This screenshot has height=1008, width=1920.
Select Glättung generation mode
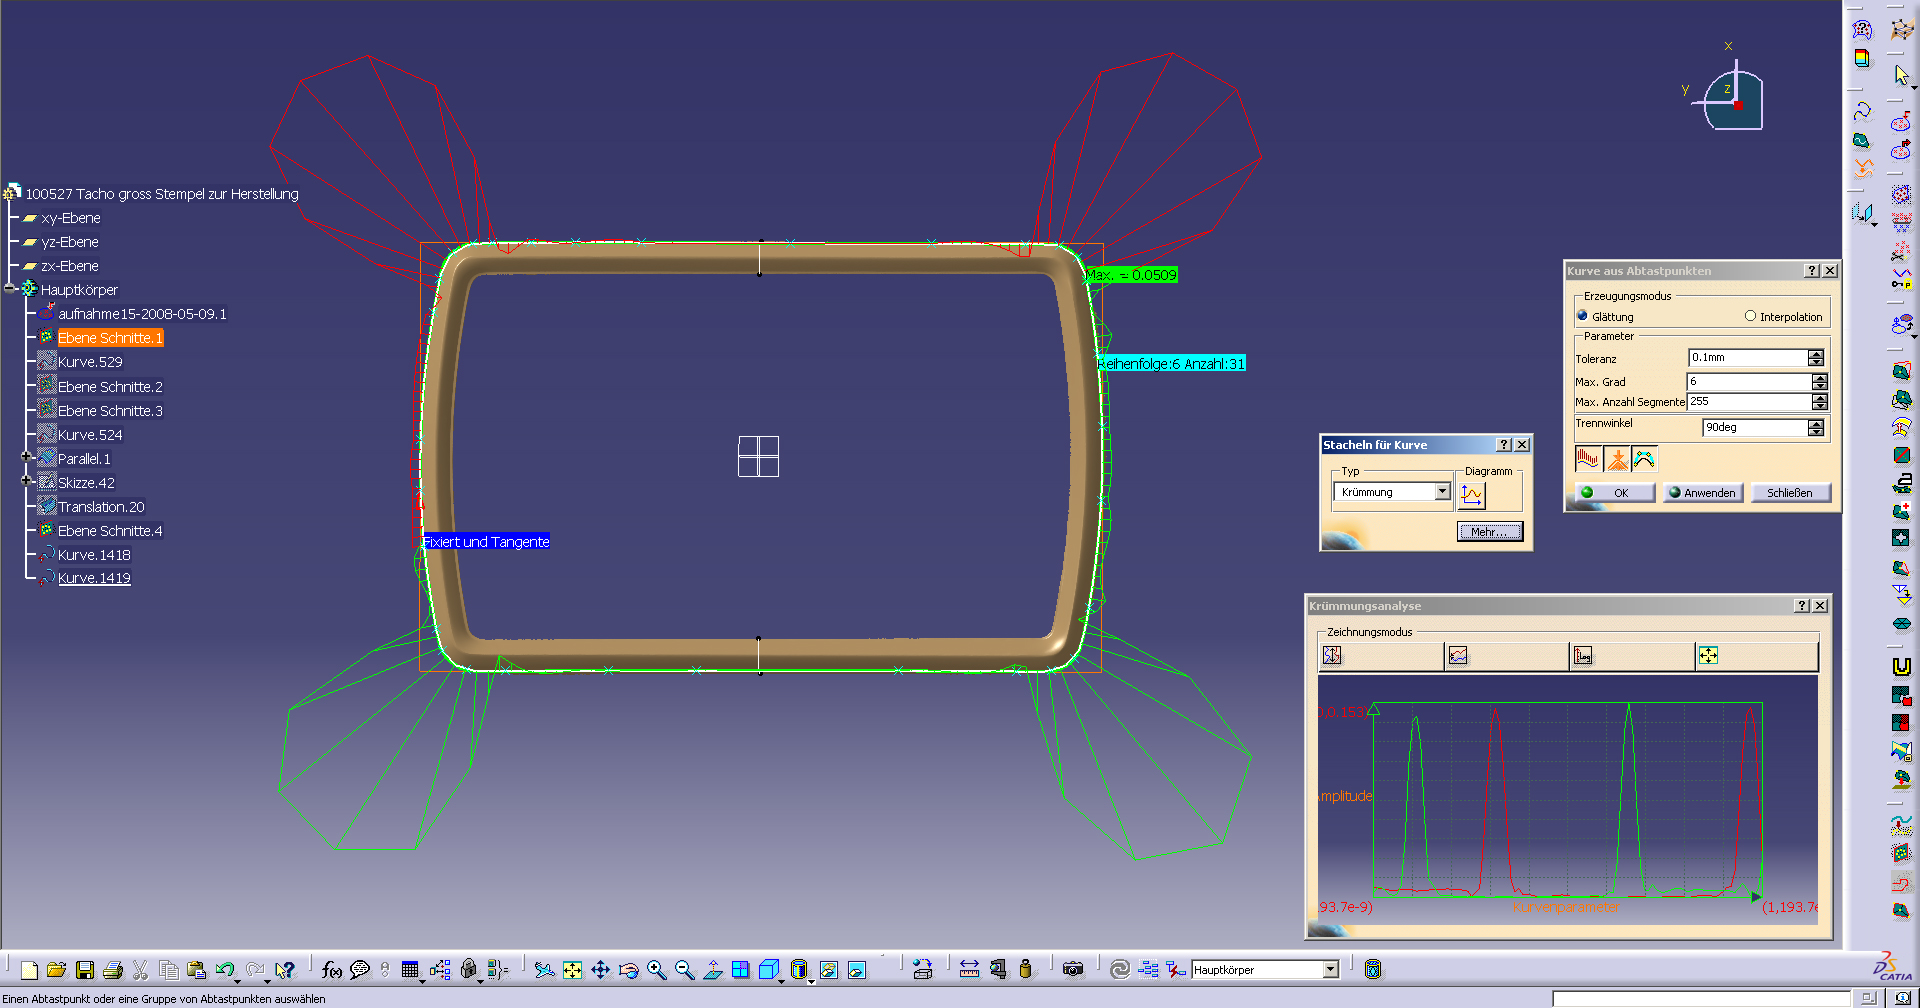pos(1605,317)
